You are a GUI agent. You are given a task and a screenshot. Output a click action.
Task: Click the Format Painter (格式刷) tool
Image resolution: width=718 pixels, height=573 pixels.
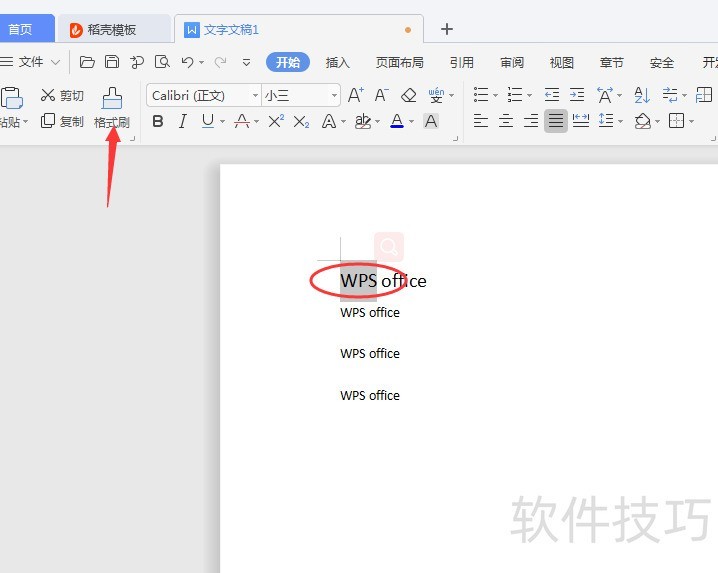click(x=112, y=108)
